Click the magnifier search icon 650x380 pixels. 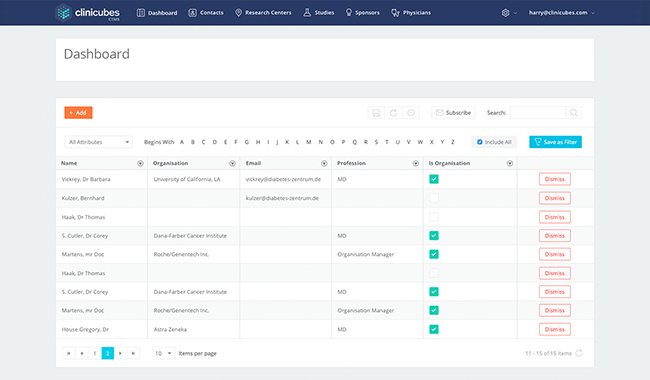[574, 113]
